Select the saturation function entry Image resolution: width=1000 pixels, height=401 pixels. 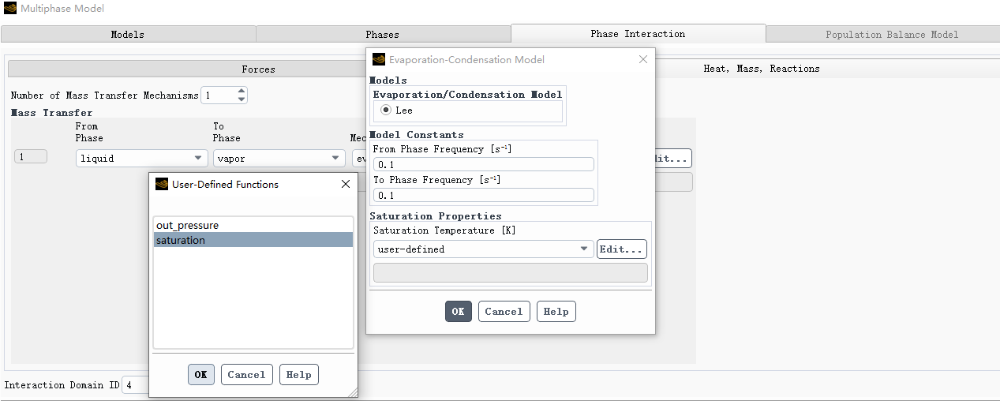coord(253,240)
